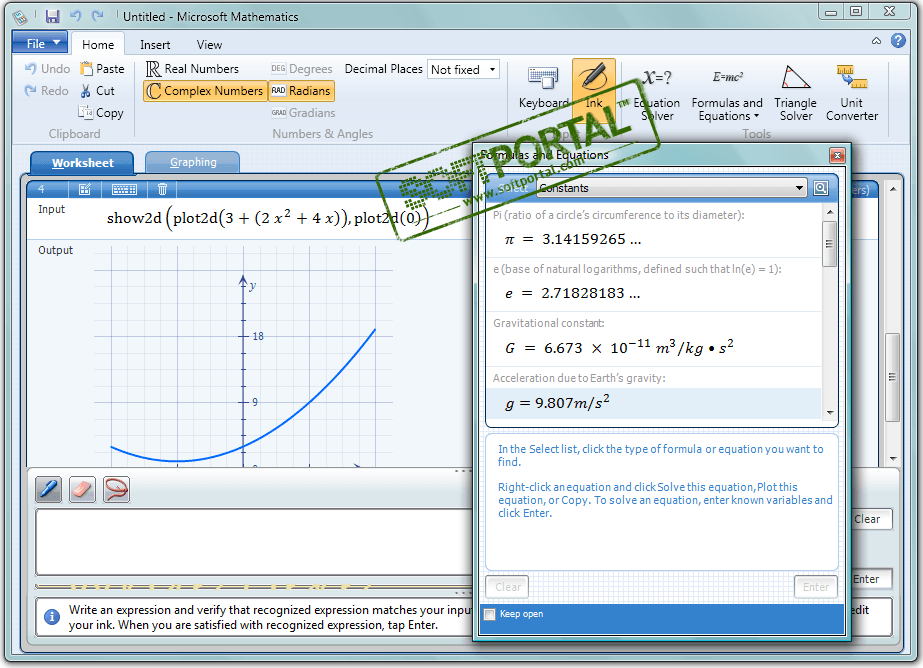923x668 pixels.
Task: Click the Cut scissors command
Action: (x=98, y=91)
